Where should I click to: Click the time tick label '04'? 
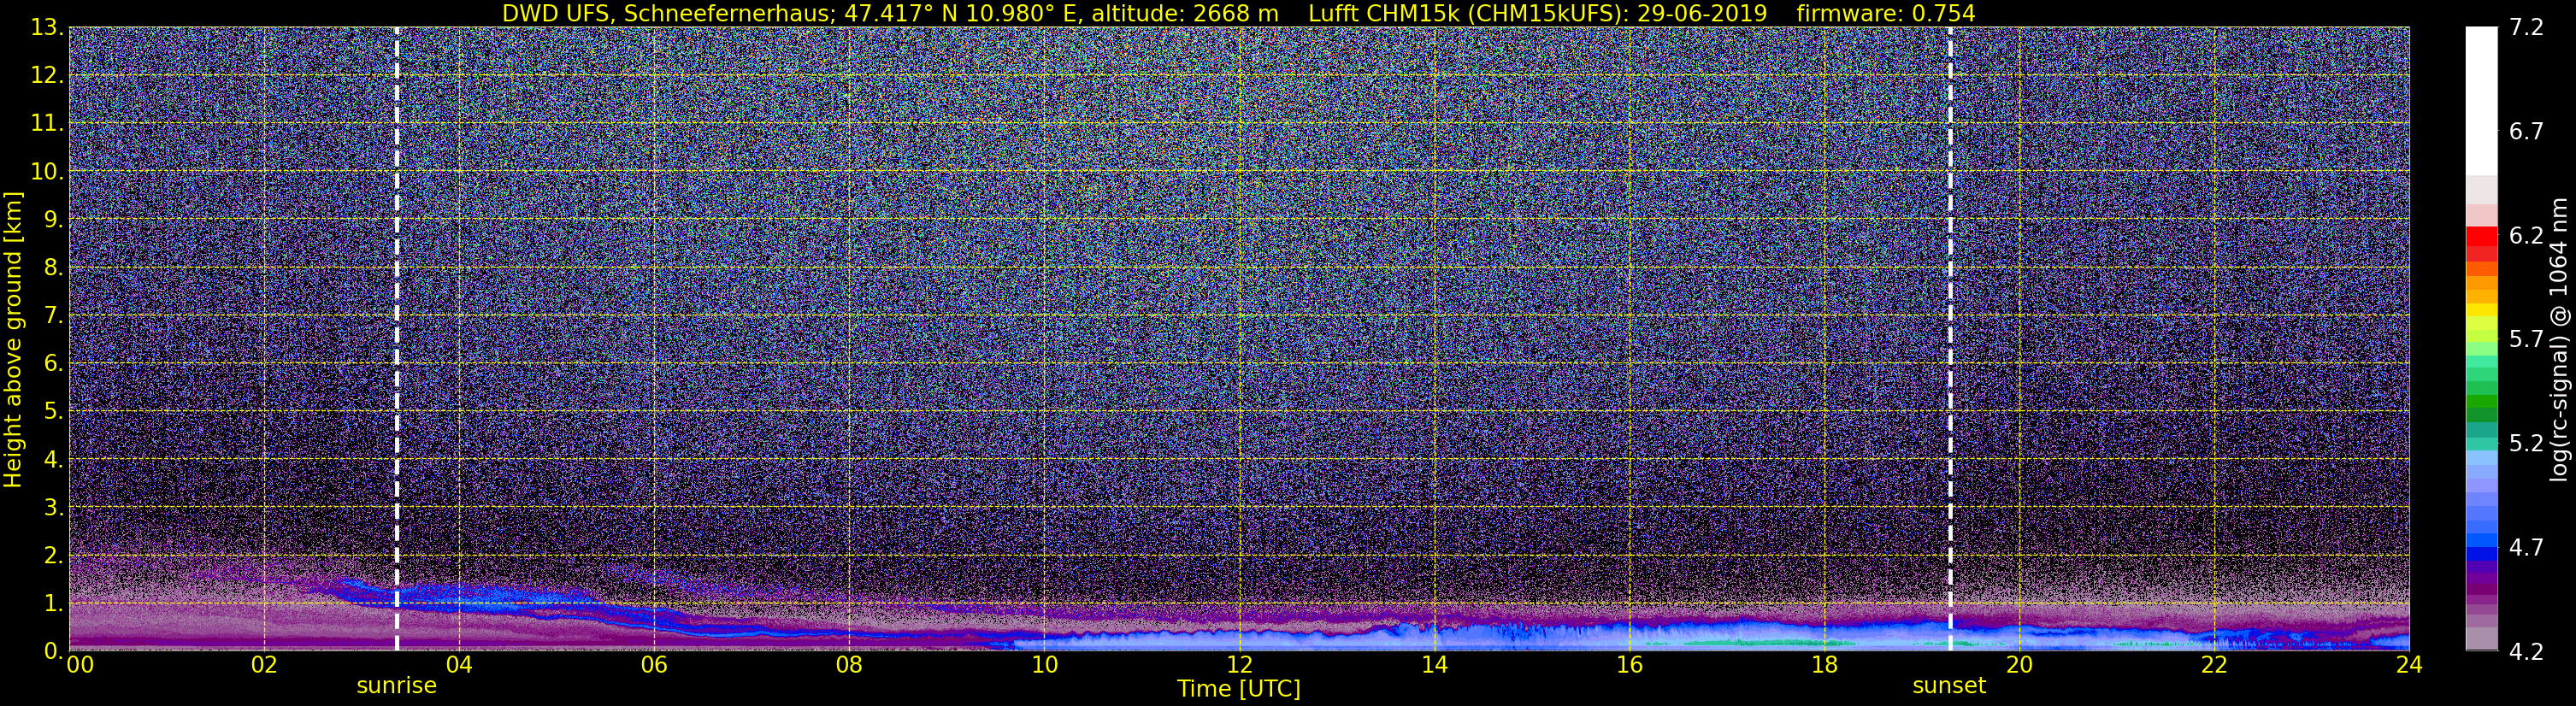pos(459,666)
